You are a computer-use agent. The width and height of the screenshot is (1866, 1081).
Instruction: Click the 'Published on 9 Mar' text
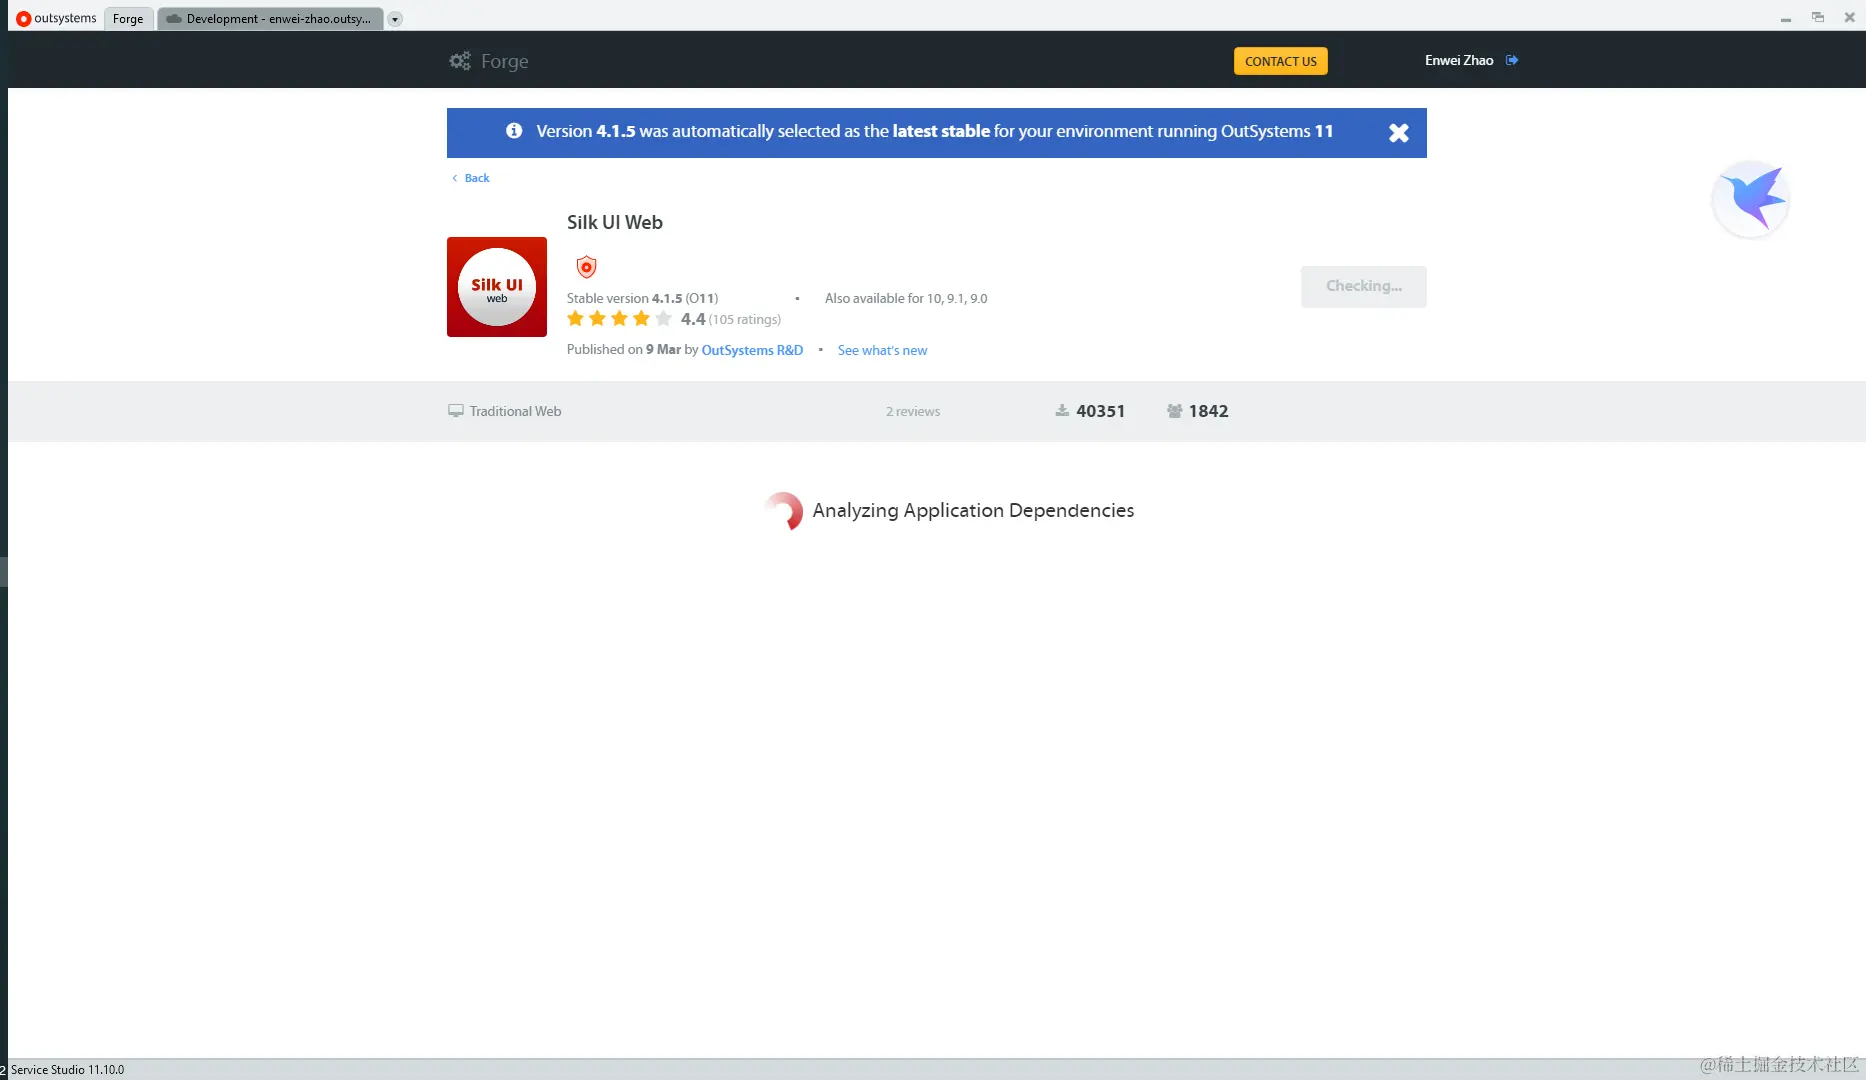[x=624, y=350]
